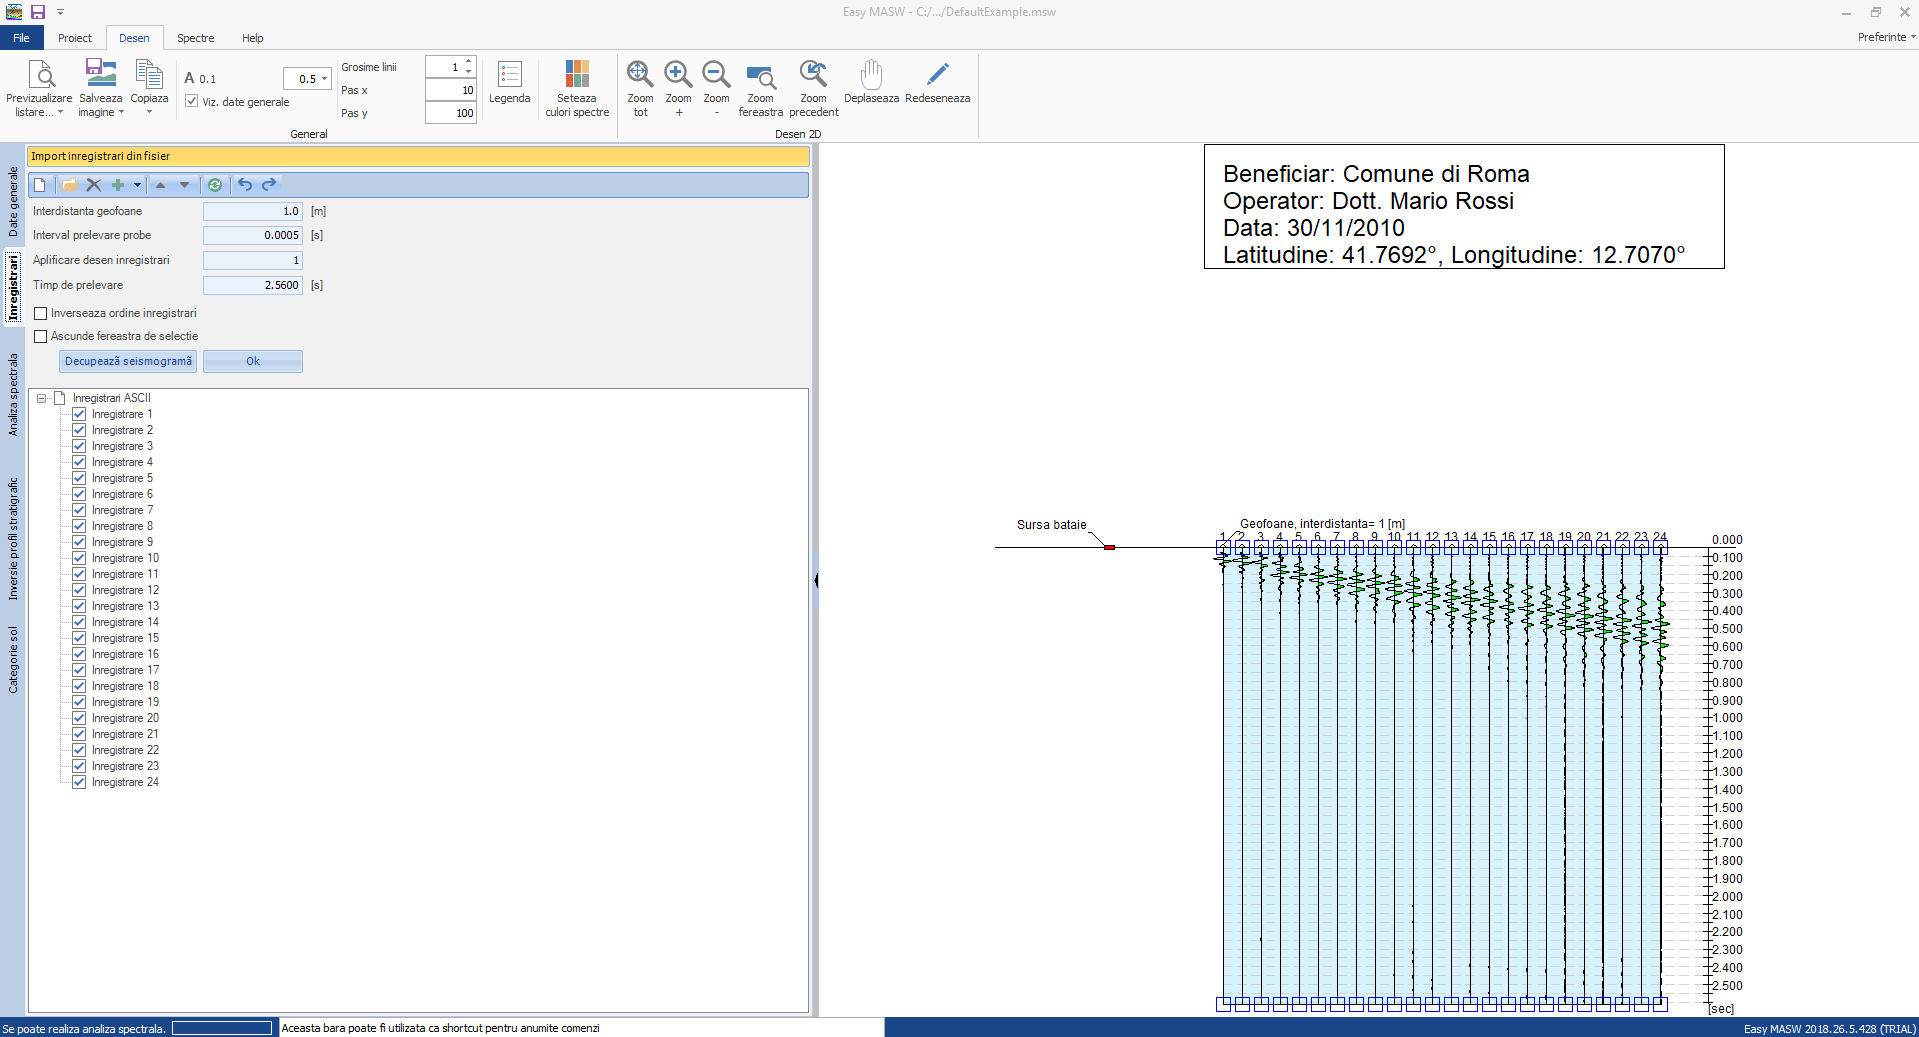Select the Zoom fereastra tool
The width and height of the screenshot is (1919, 1037).
coord(761,76)
